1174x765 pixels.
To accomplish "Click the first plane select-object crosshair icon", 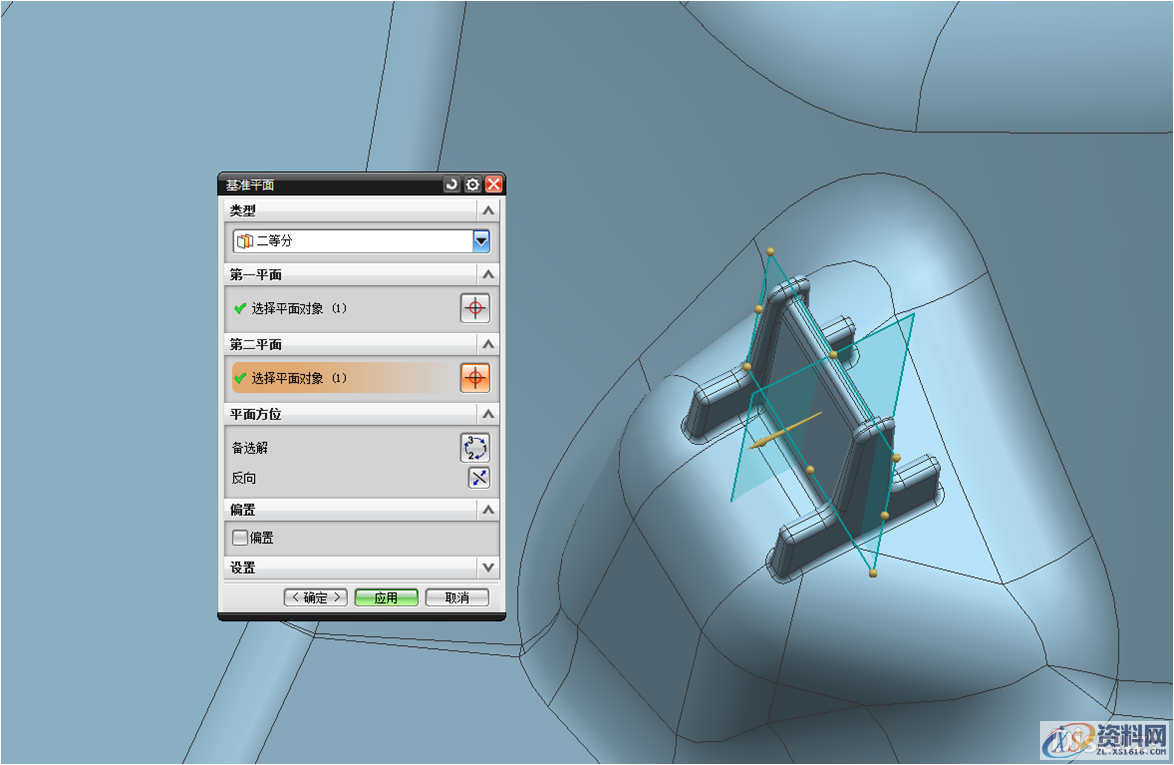I will (x=475, y=308).
